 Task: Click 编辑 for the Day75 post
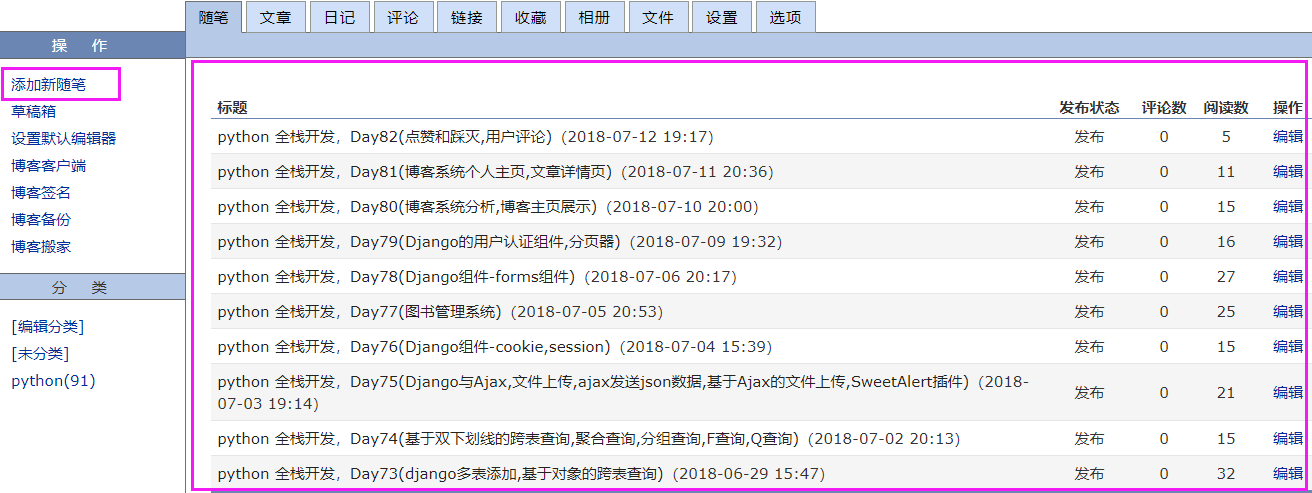pos(1287,393)
